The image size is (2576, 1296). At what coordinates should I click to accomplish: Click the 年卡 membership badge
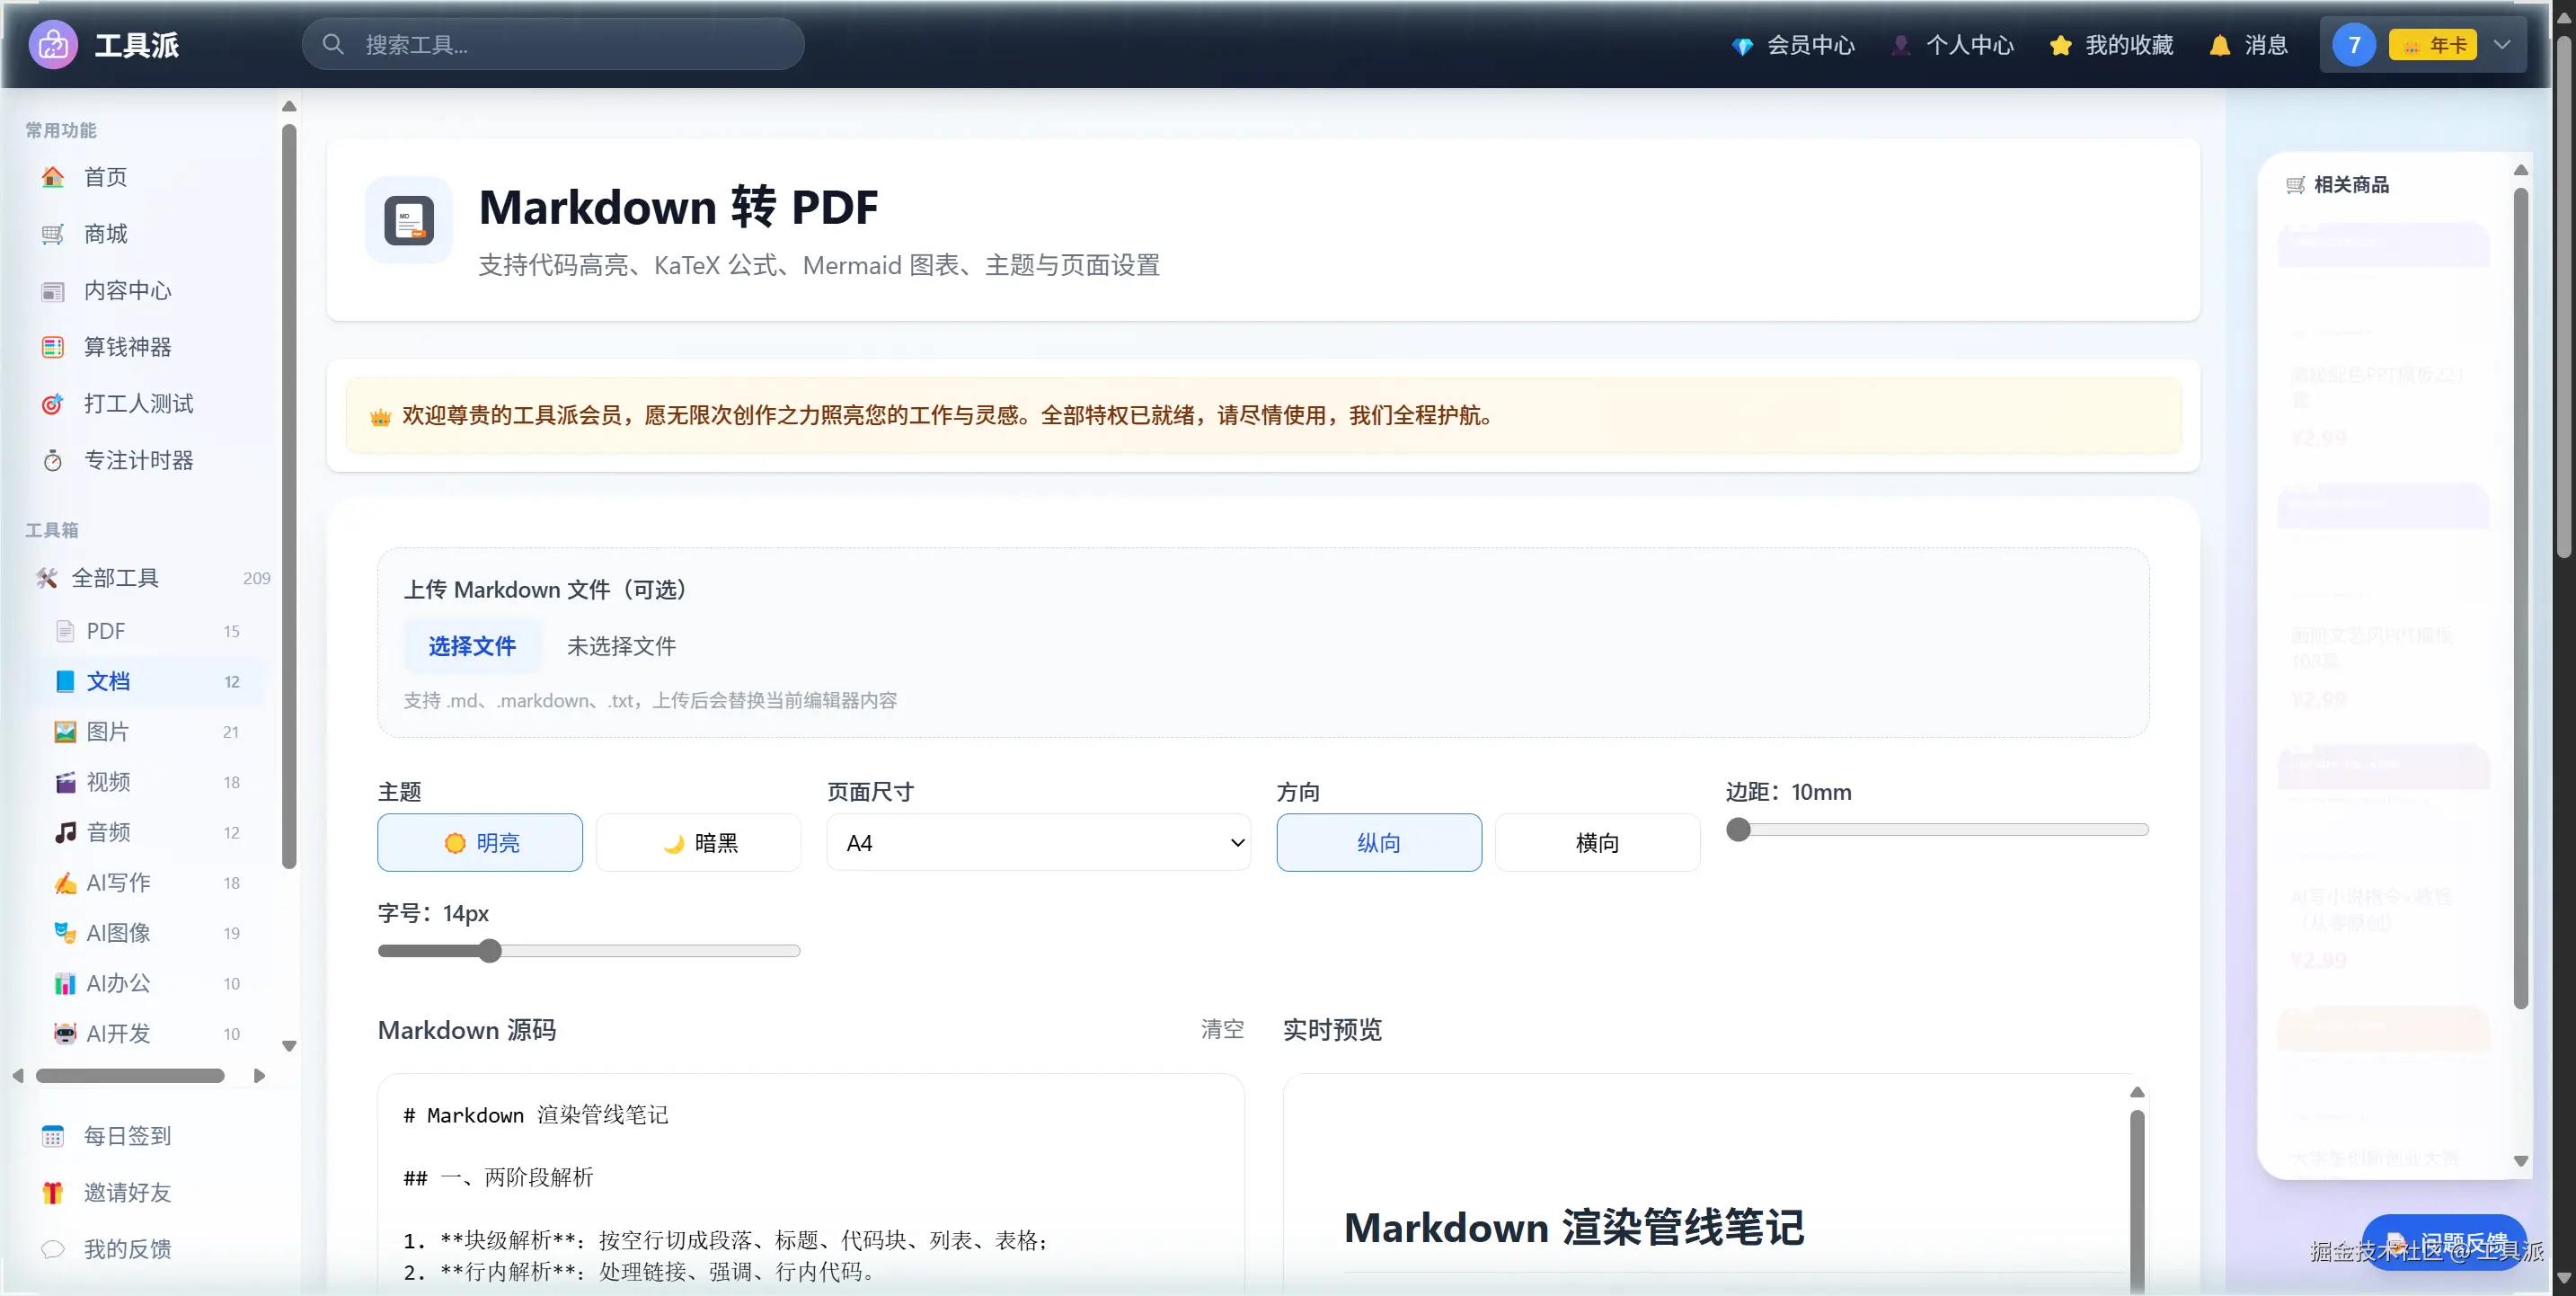pyautogui.click(x=2432, y=45)
